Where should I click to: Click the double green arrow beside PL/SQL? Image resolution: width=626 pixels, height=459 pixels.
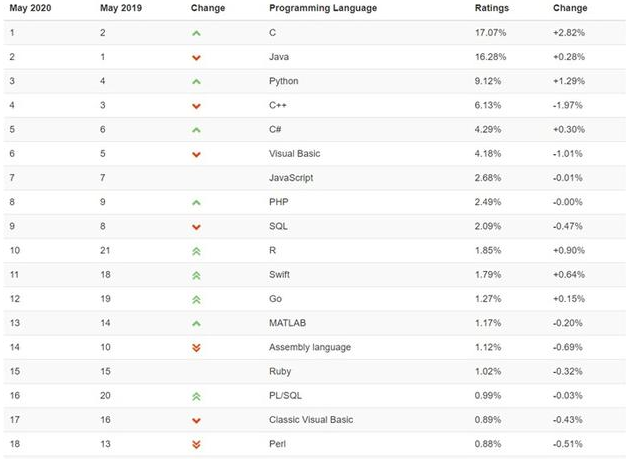196,395
